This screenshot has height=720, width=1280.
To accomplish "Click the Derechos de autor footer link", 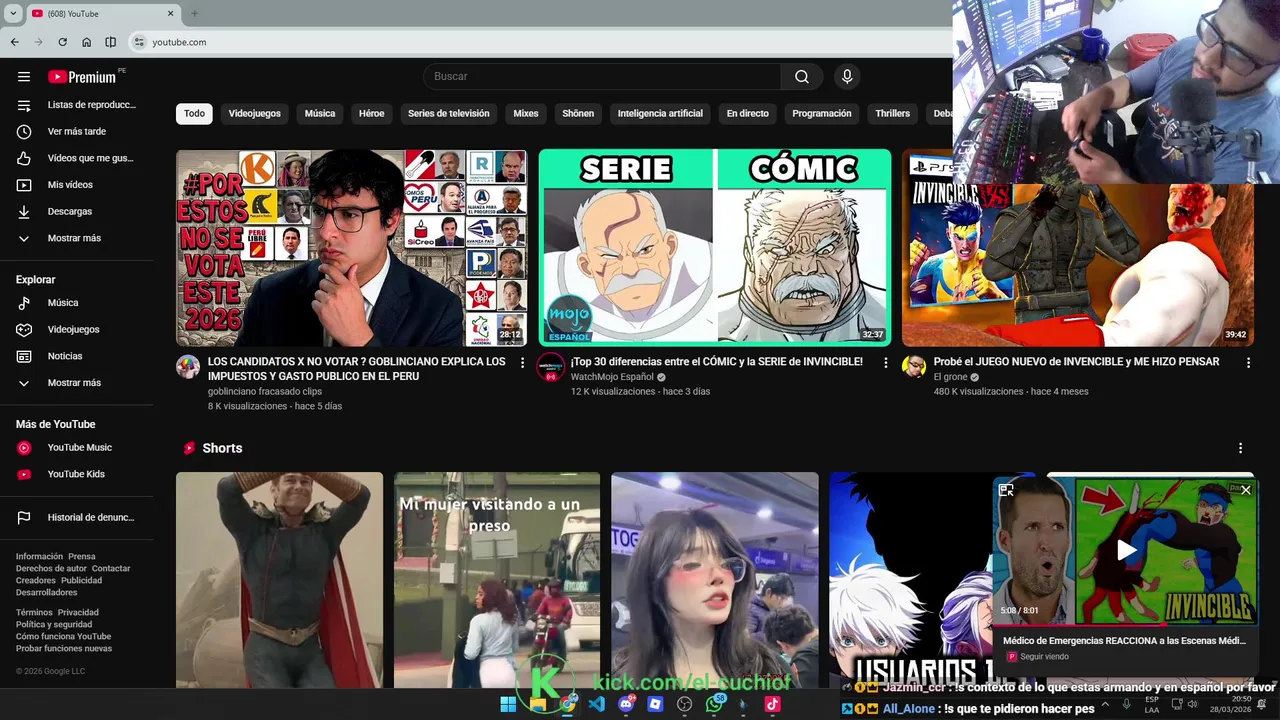I will tap(51, 569).
